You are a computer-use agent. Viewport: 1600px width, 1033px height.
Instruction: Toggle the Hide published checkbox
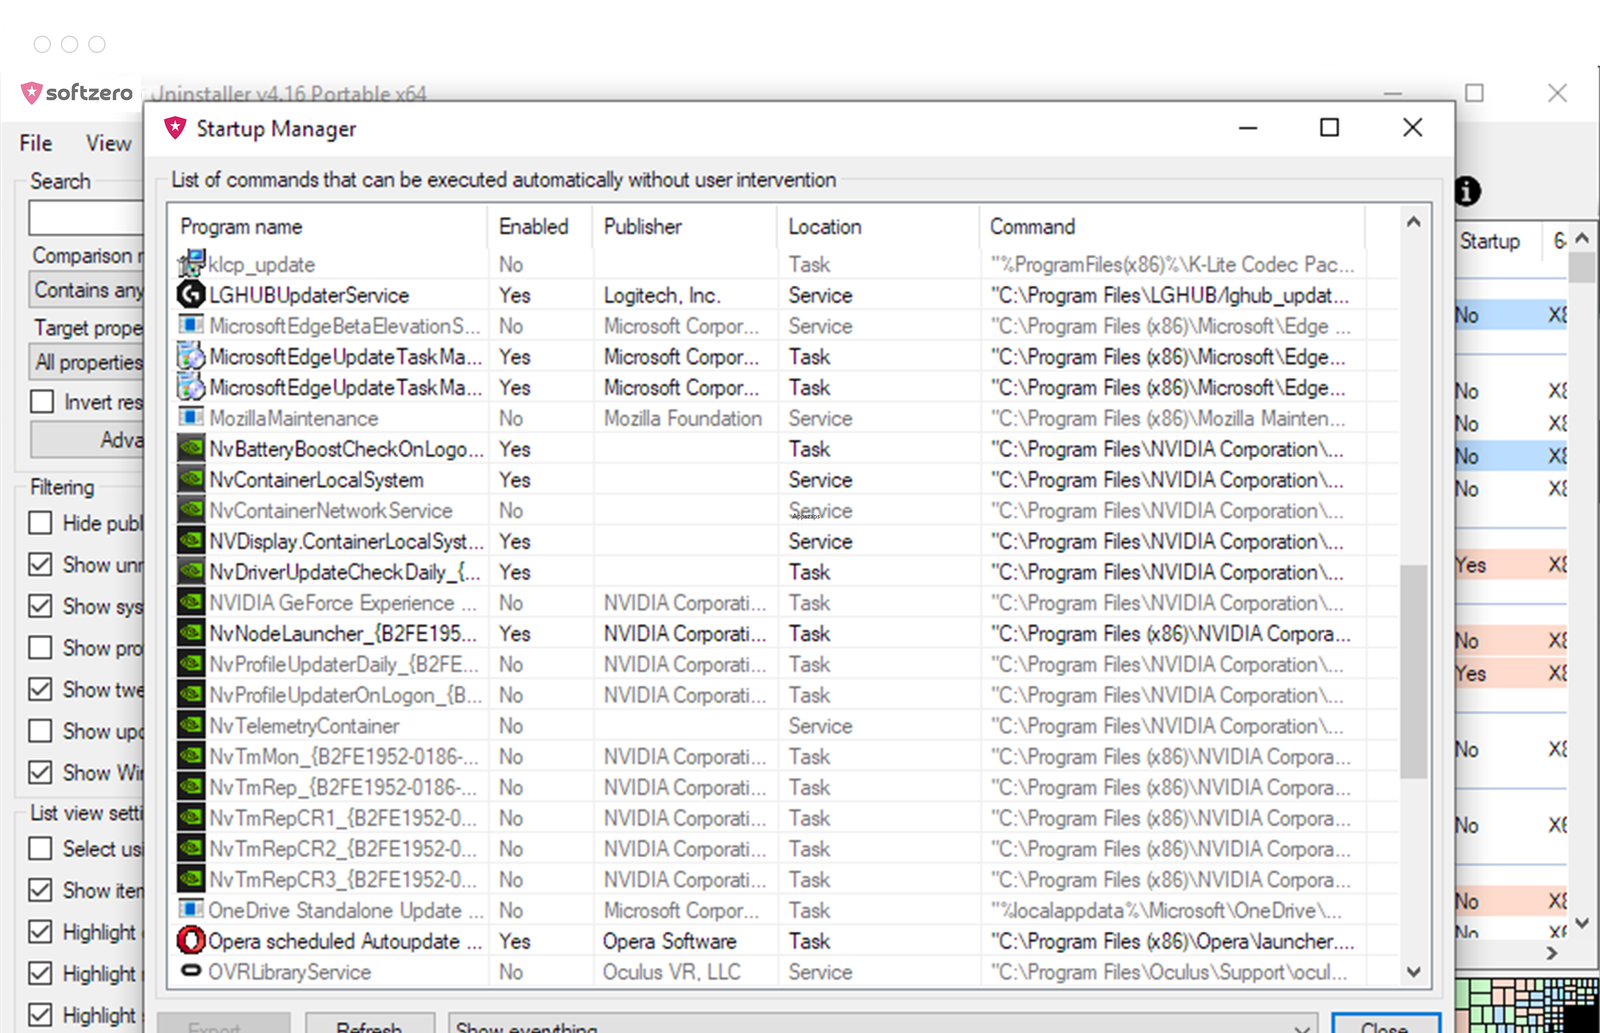point(40,523)
